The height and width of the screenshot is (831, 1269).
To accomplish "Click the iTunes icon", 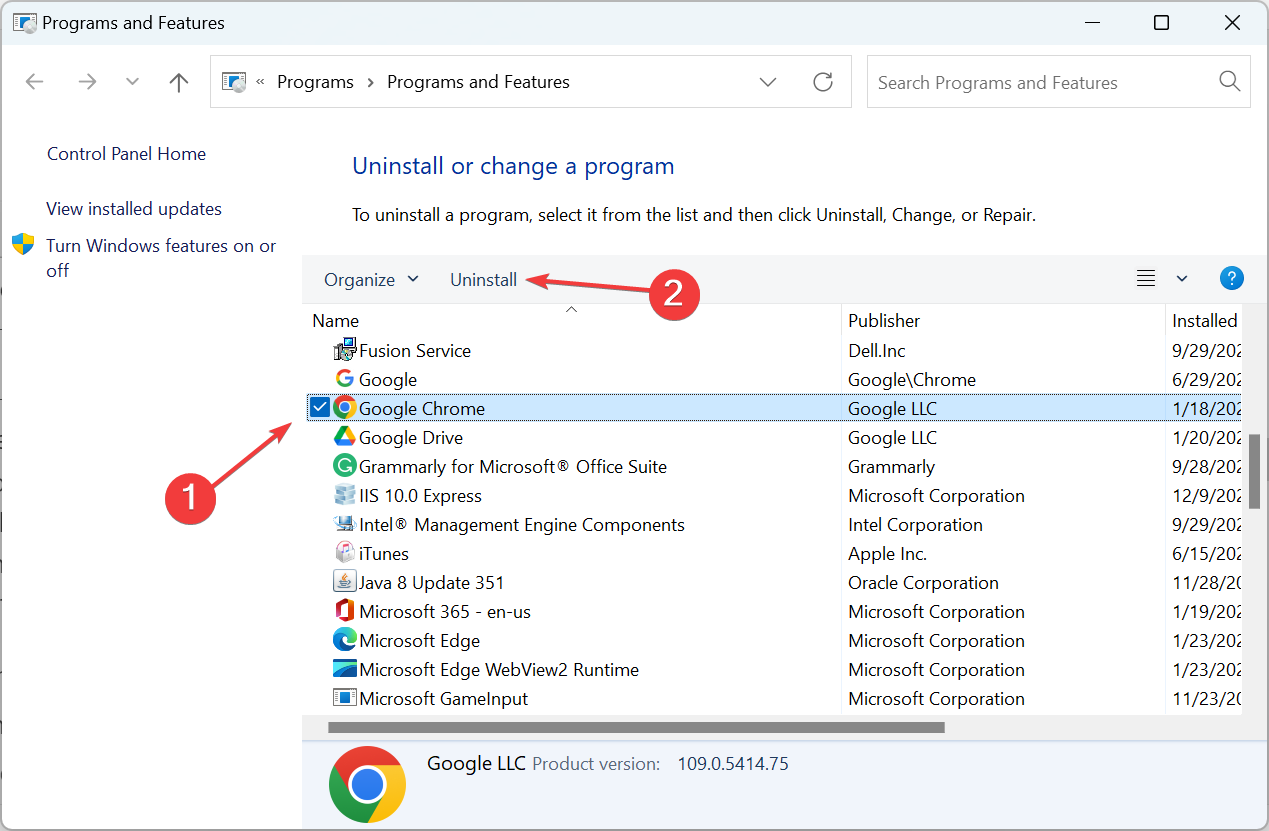I will point(344,553).
